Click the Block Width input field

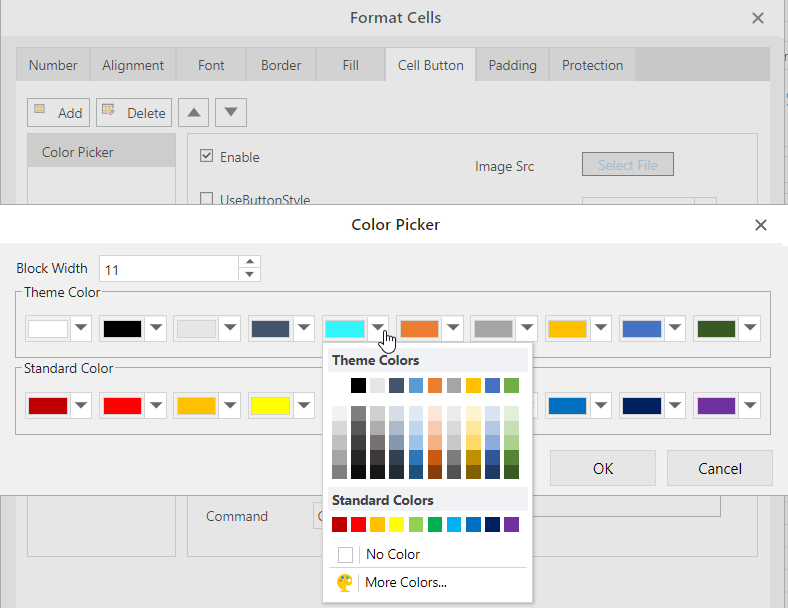(168, 269)
